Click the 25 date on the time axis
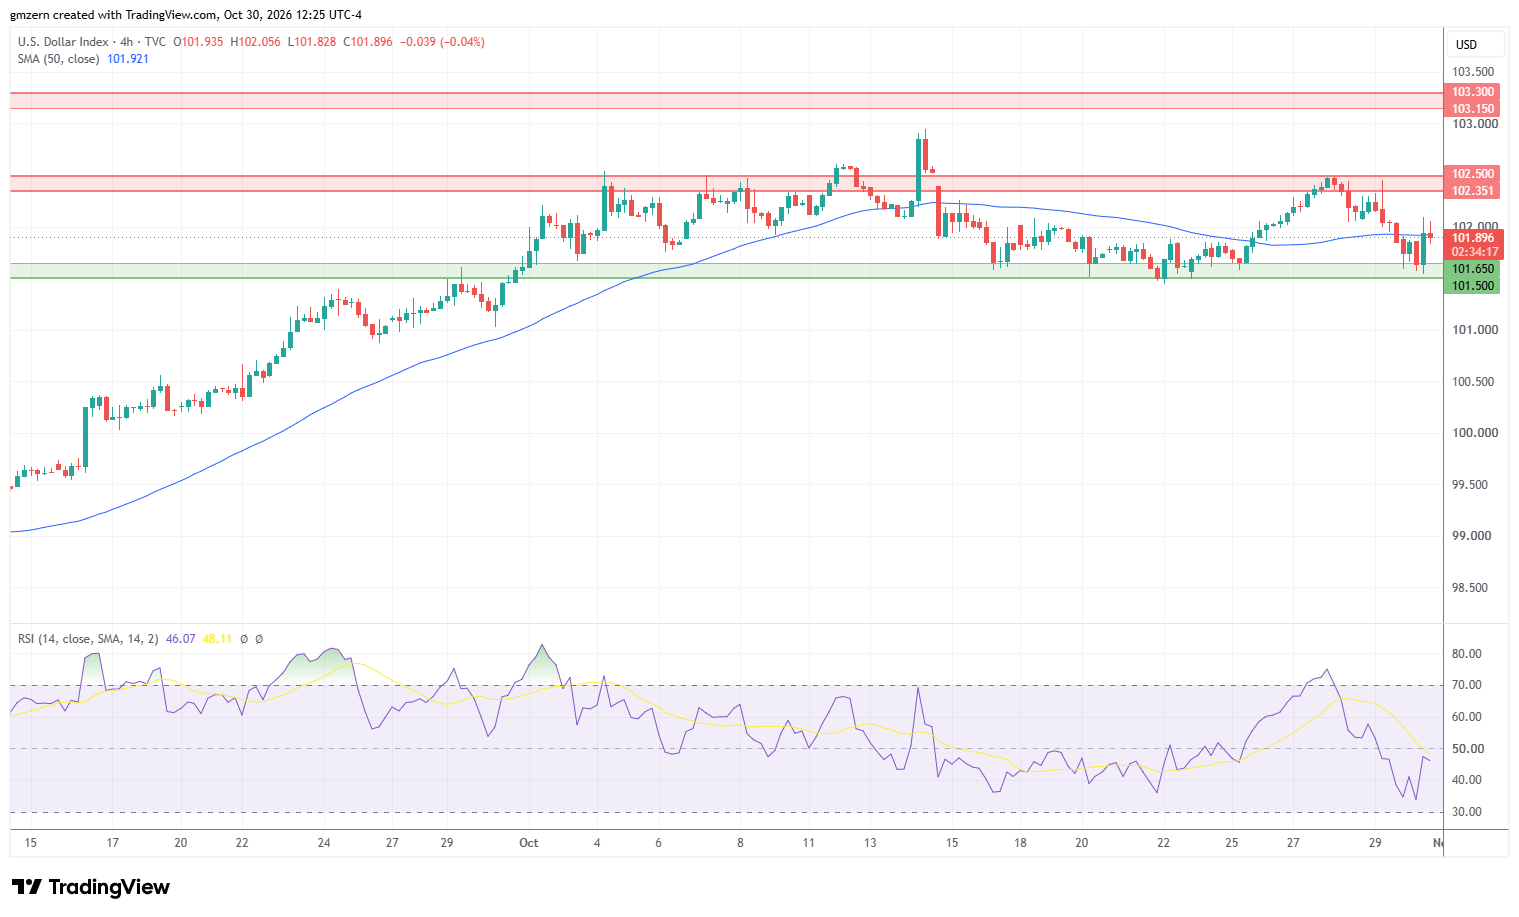Image resolution: width=1519 pixels, height=917 pixels. [x=1231, y=843]
